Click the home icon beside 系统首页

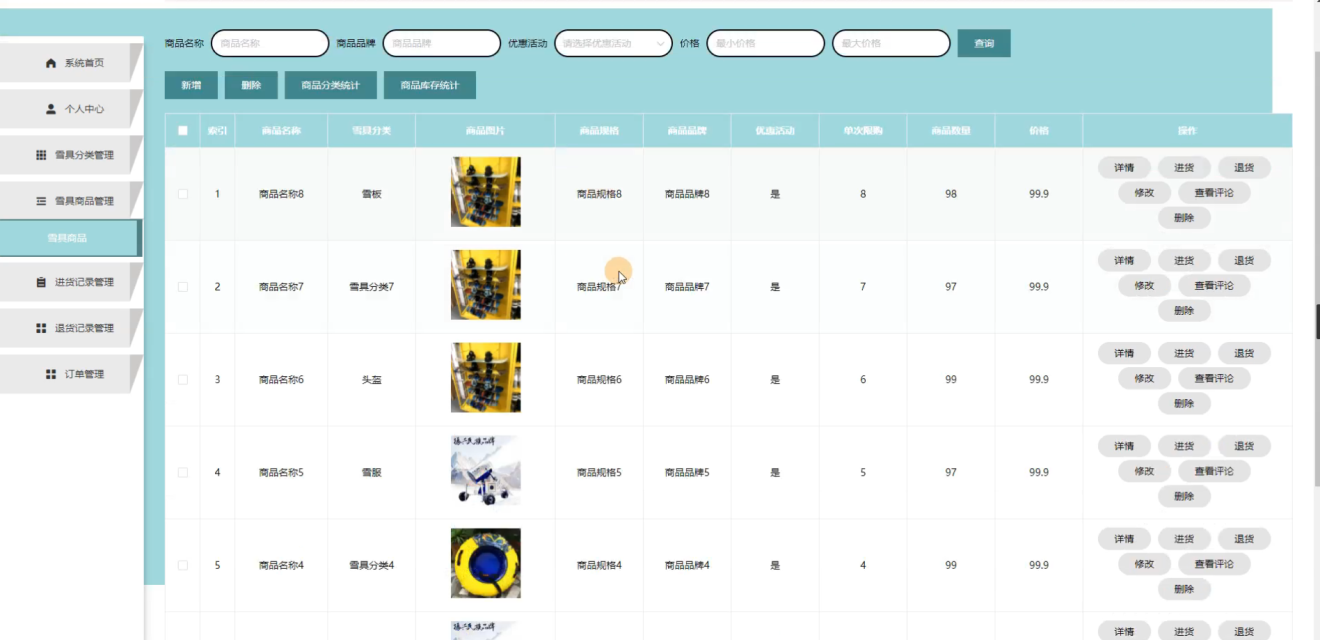[x=51, y=63]
